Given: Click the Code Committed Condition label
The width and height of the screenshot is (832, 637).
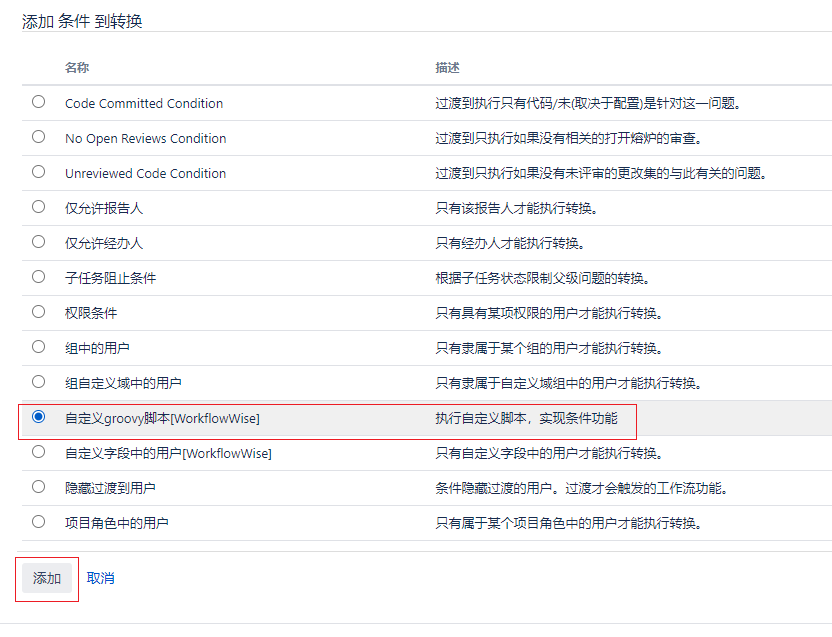Looking at the screenshot, I should (x=144, y=104).
